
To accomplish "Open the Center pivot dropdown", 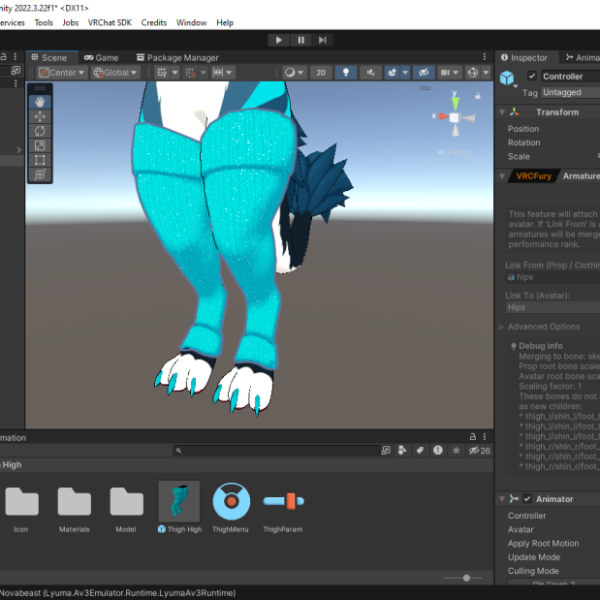I will pos(62,72).
